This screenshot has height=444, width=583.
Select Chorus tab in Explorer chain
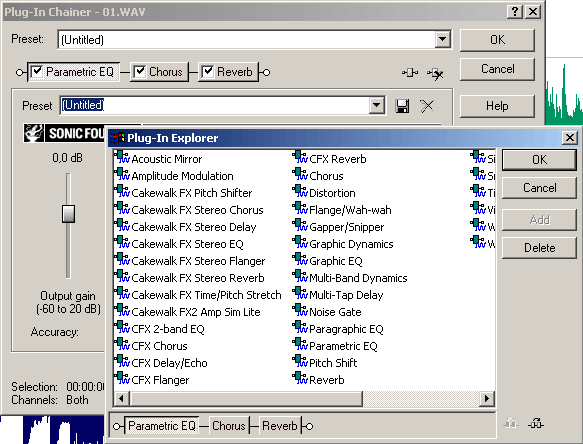229,426
